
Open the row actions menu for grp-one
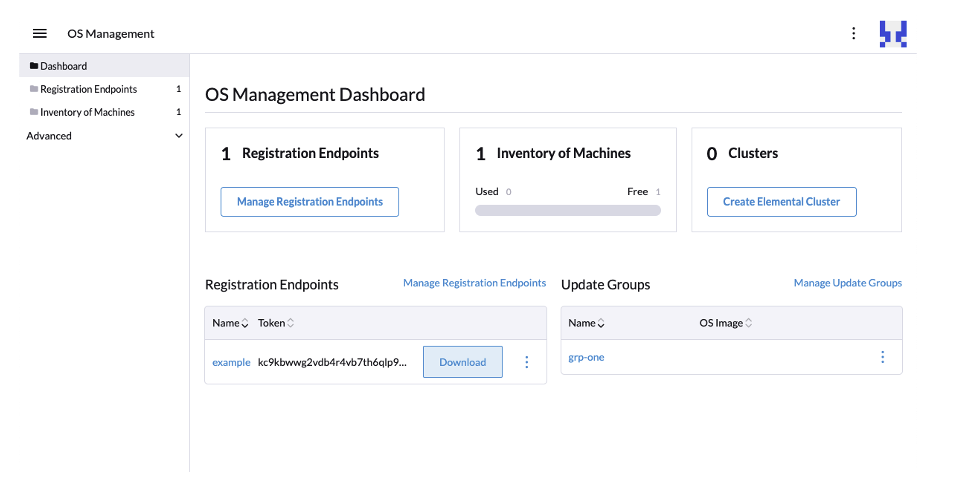click(x=882, y=357)
